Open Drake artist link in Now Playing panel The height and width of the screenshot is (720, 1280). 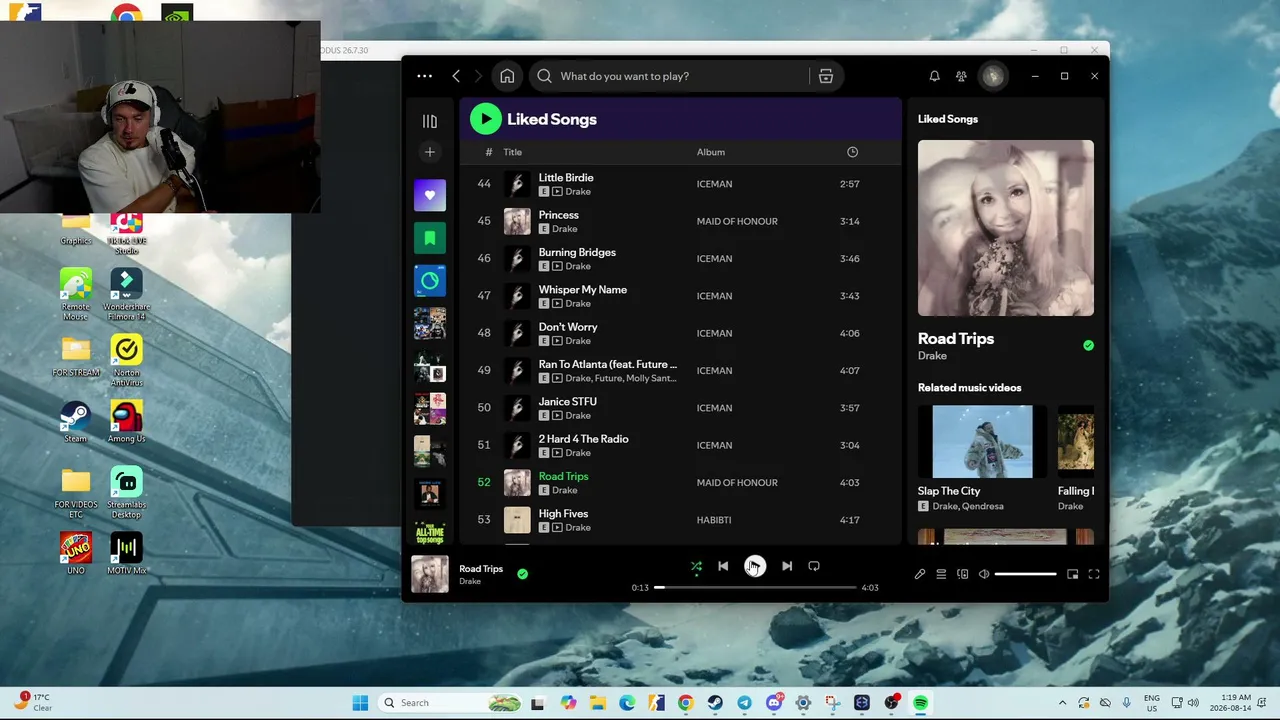pyautogui.click(x=932, y=356)
